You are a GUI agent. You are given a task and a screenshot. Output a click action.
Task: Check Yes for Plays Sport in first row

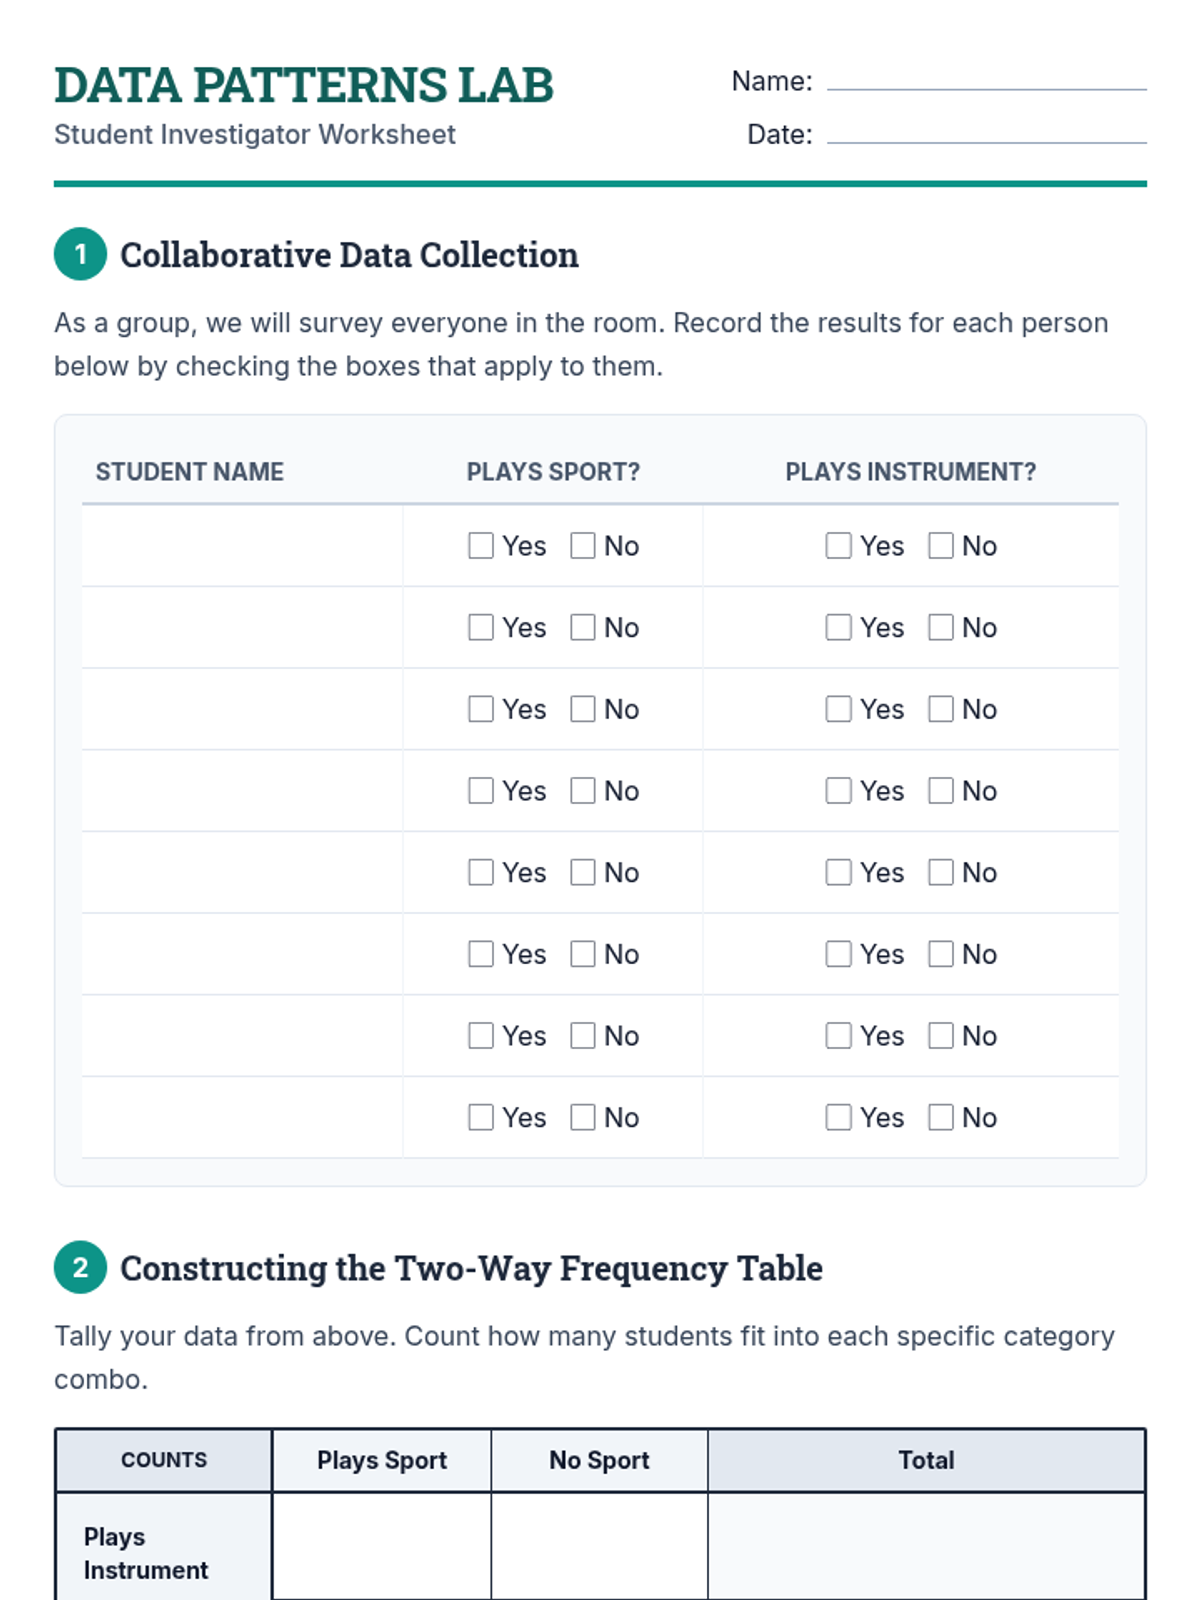coord(481,545)
